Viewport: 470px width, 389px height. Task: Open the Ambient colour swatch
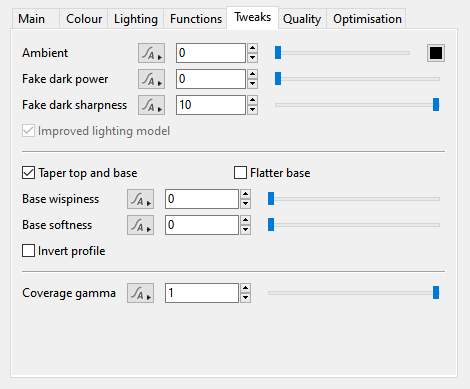(x=436, y=53)
